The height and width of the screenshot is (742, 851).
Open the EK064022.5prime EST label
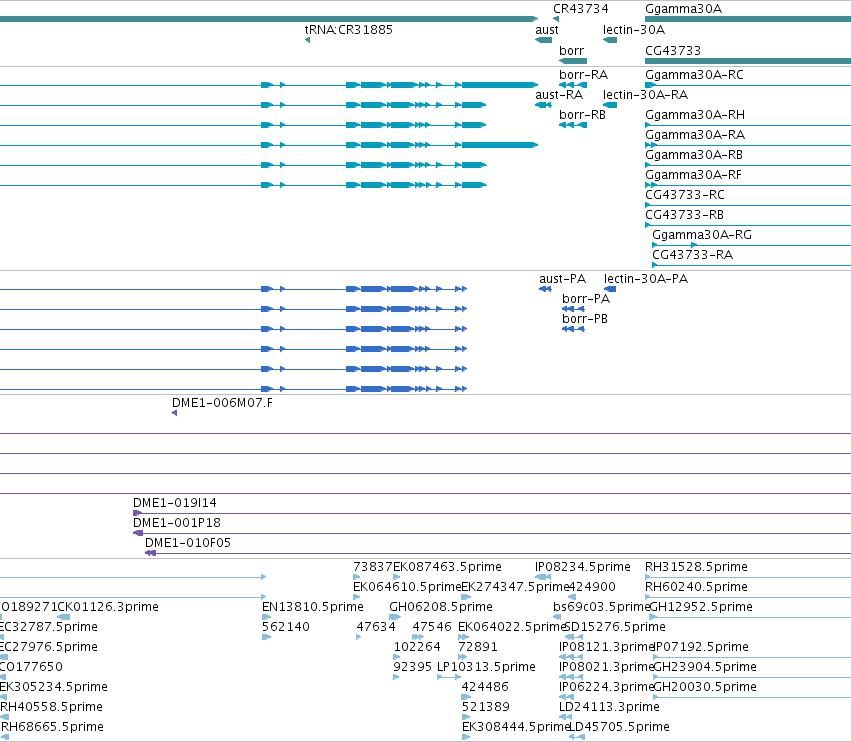pyautogui.click(x=511, y=627)
